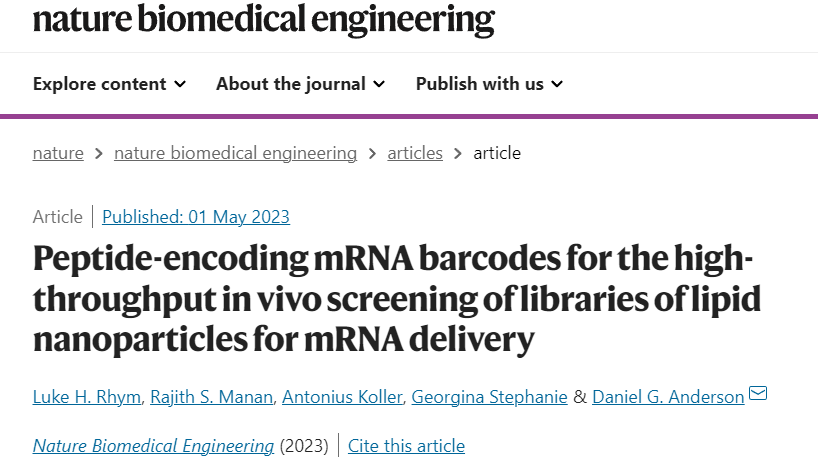Click Cite this article

pos(406,446)
